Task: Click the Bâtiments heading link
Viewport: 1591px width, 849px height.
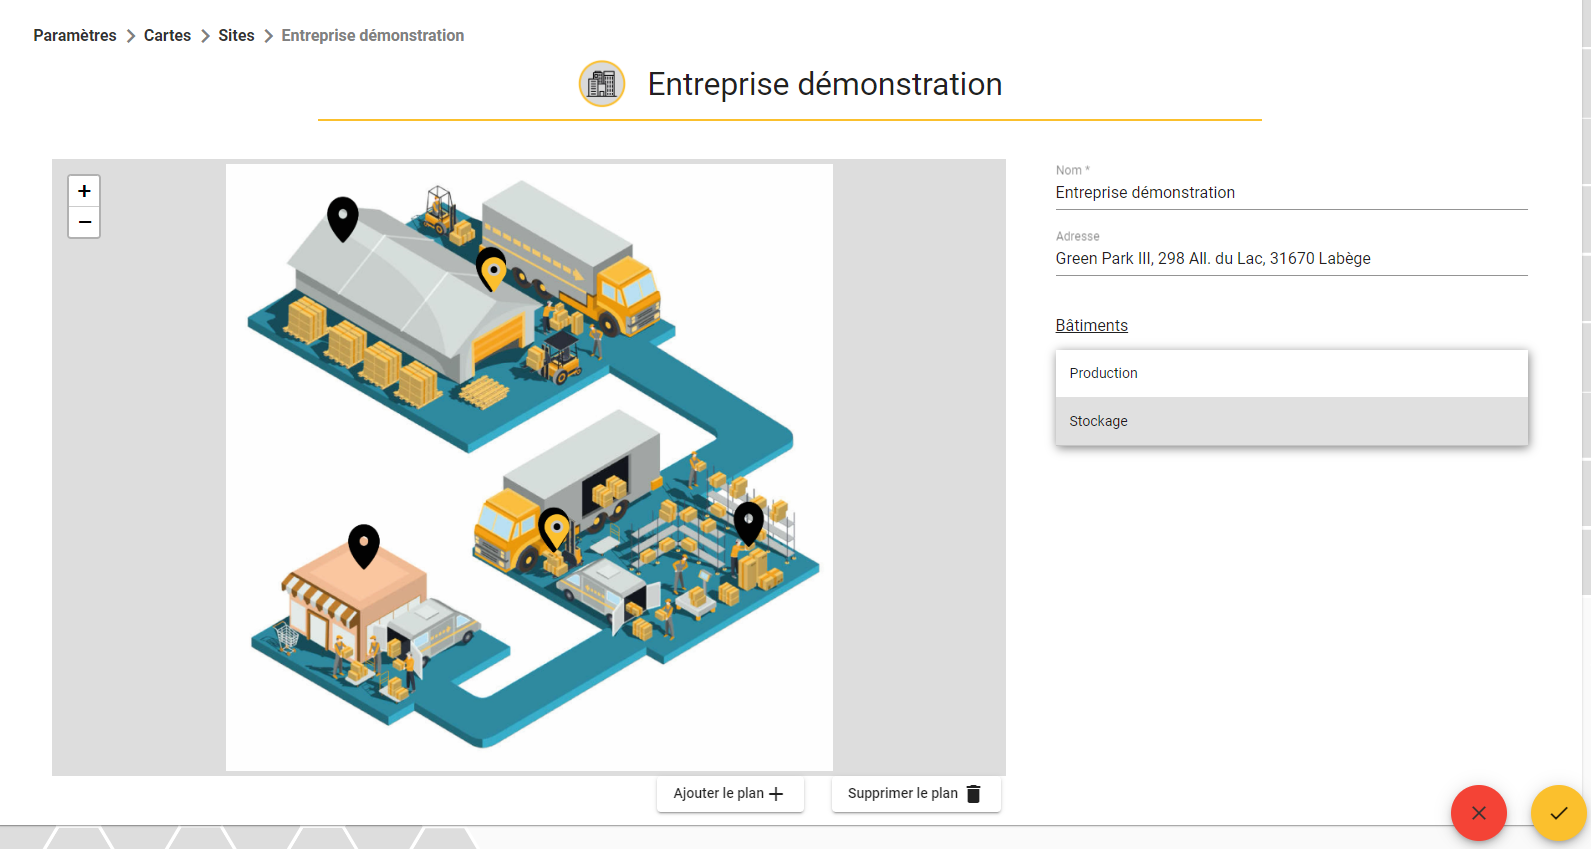Action: coord(1091,325)
